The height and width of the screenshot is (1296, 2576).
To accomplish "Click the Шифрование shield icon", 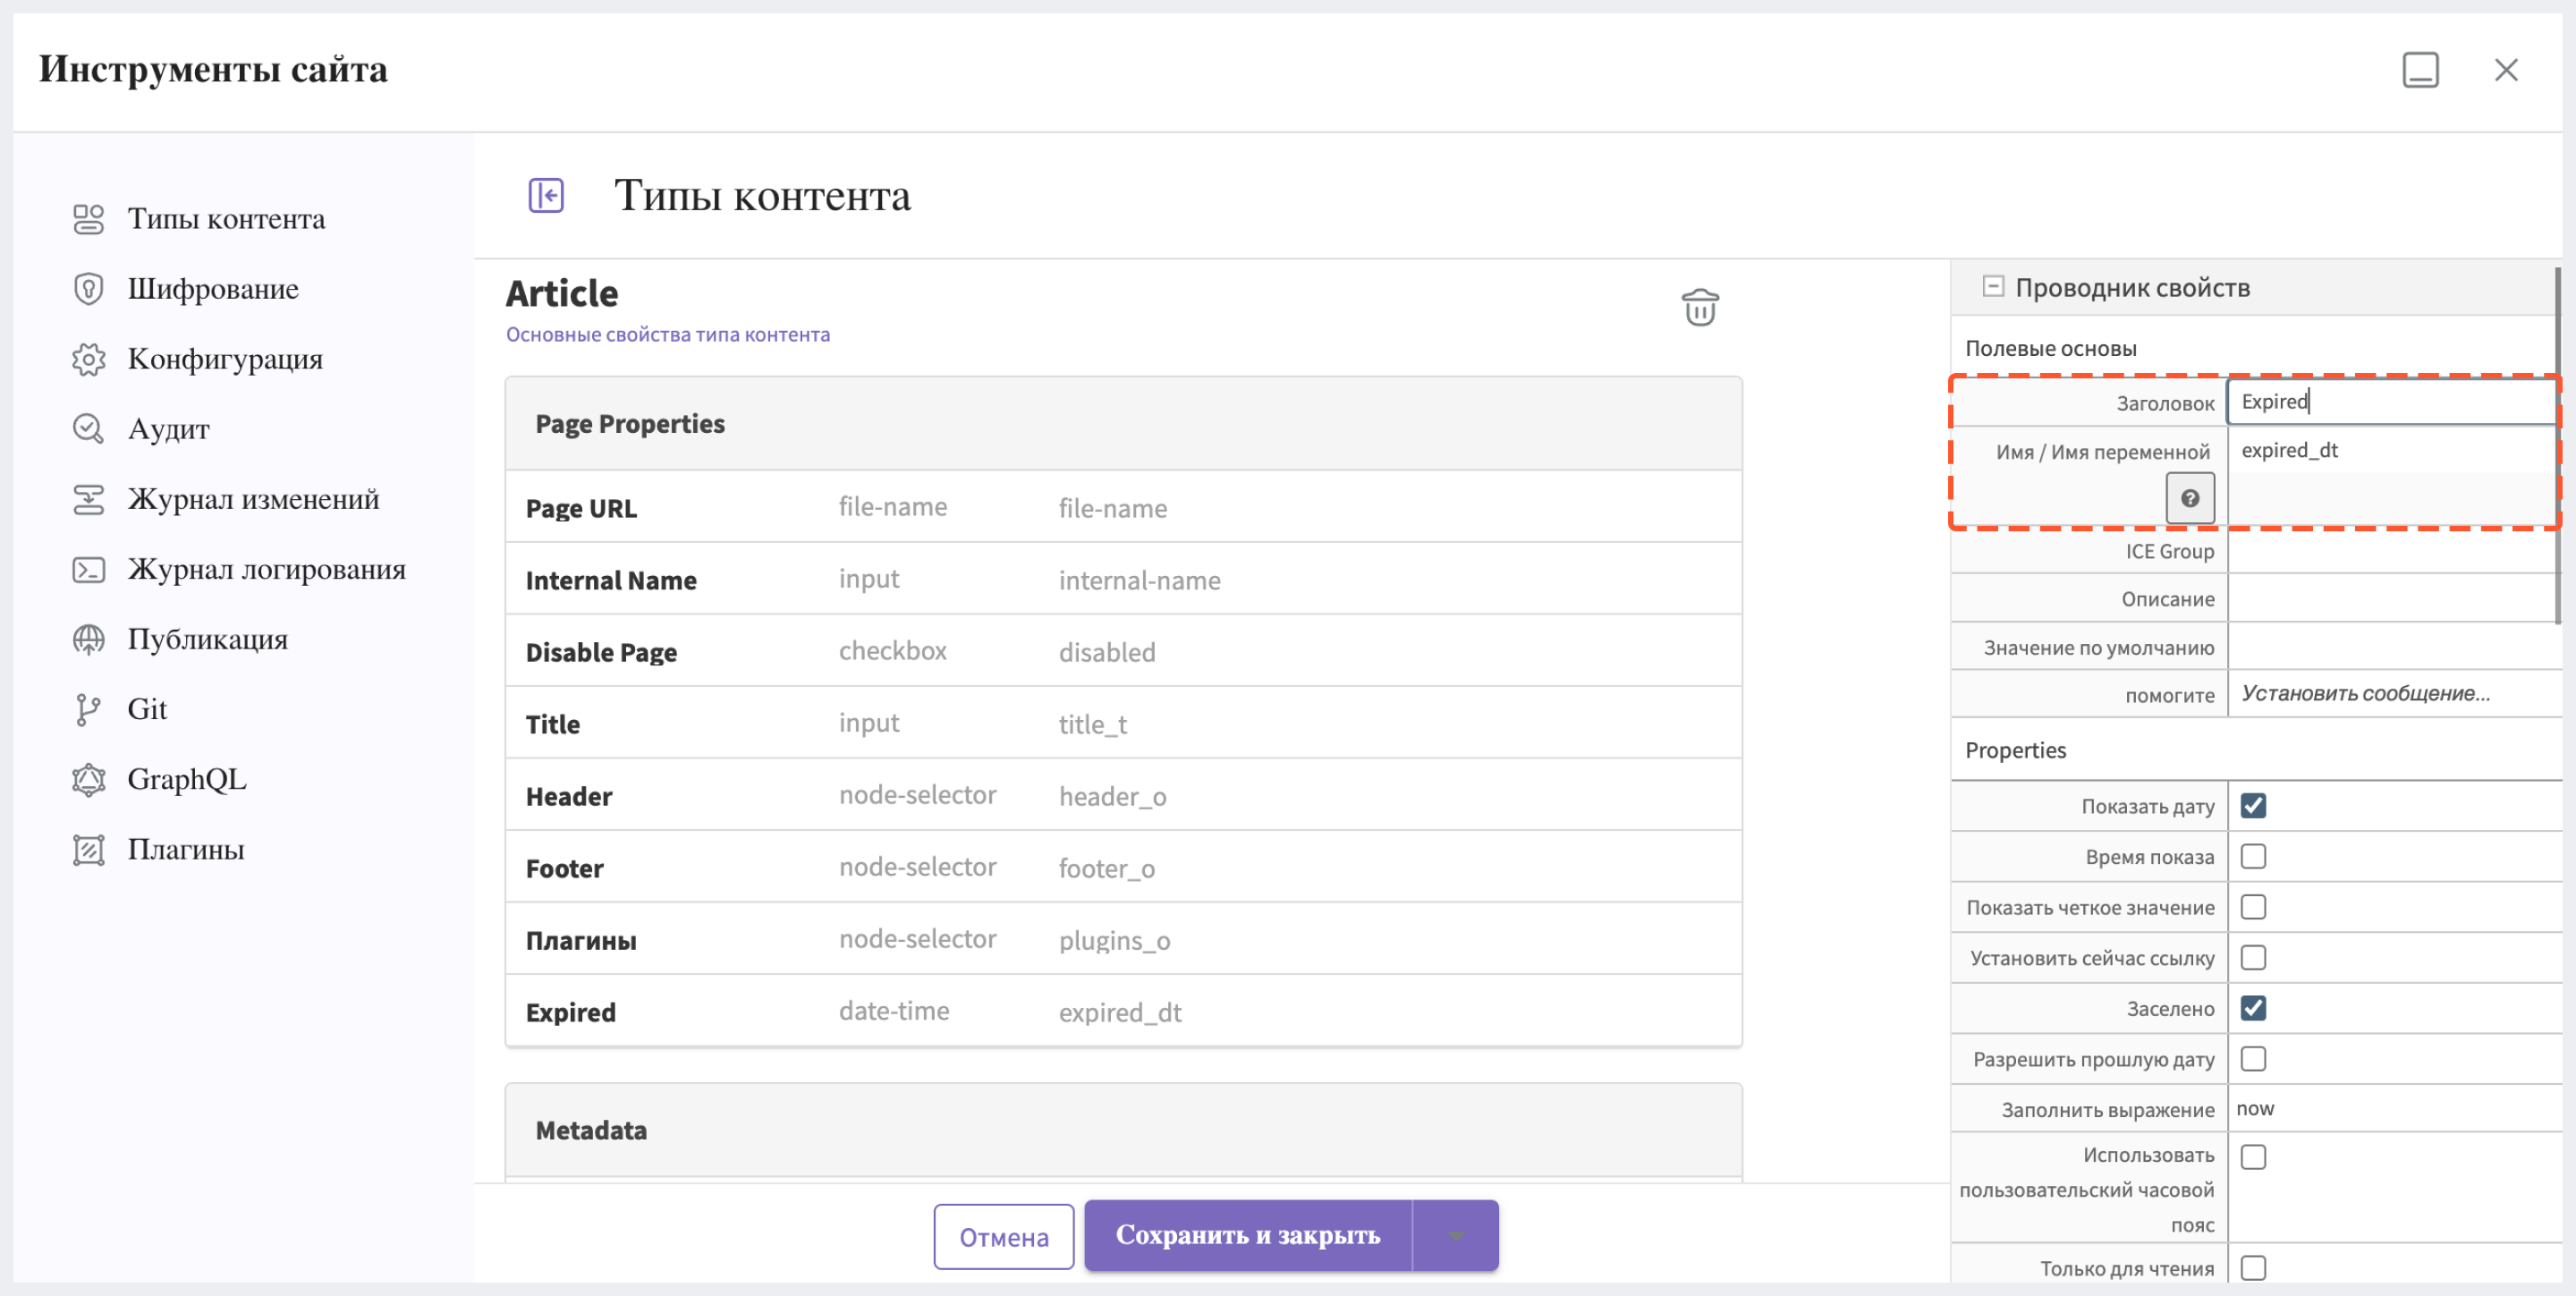I will point(88,289).
